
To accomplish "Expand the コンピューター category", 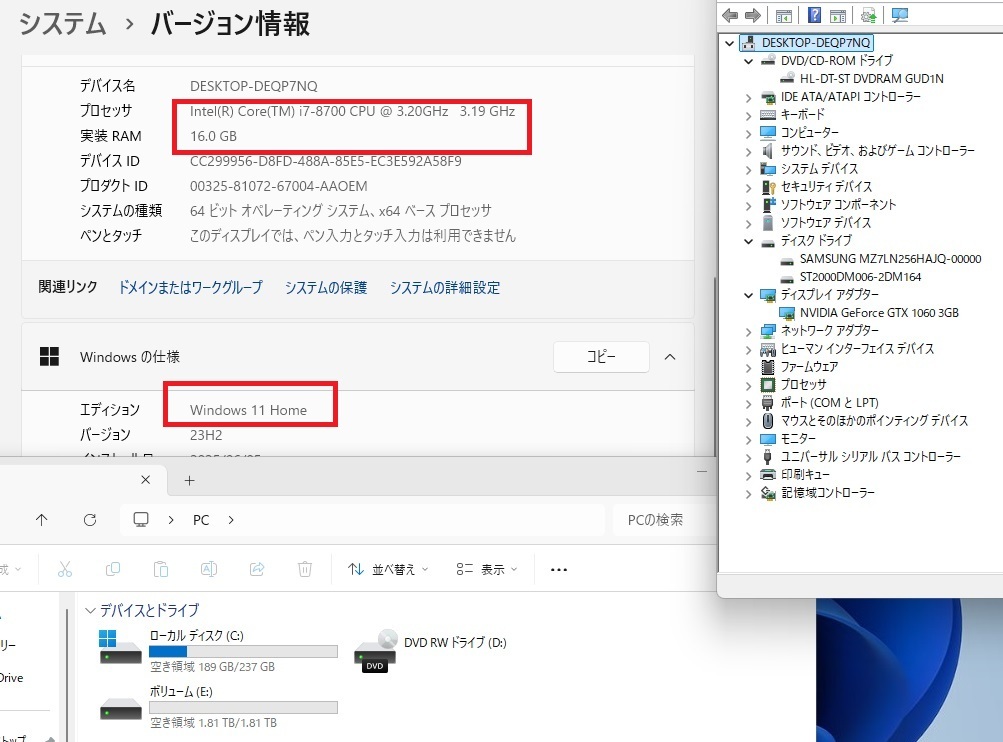I will tap(748, 134).
